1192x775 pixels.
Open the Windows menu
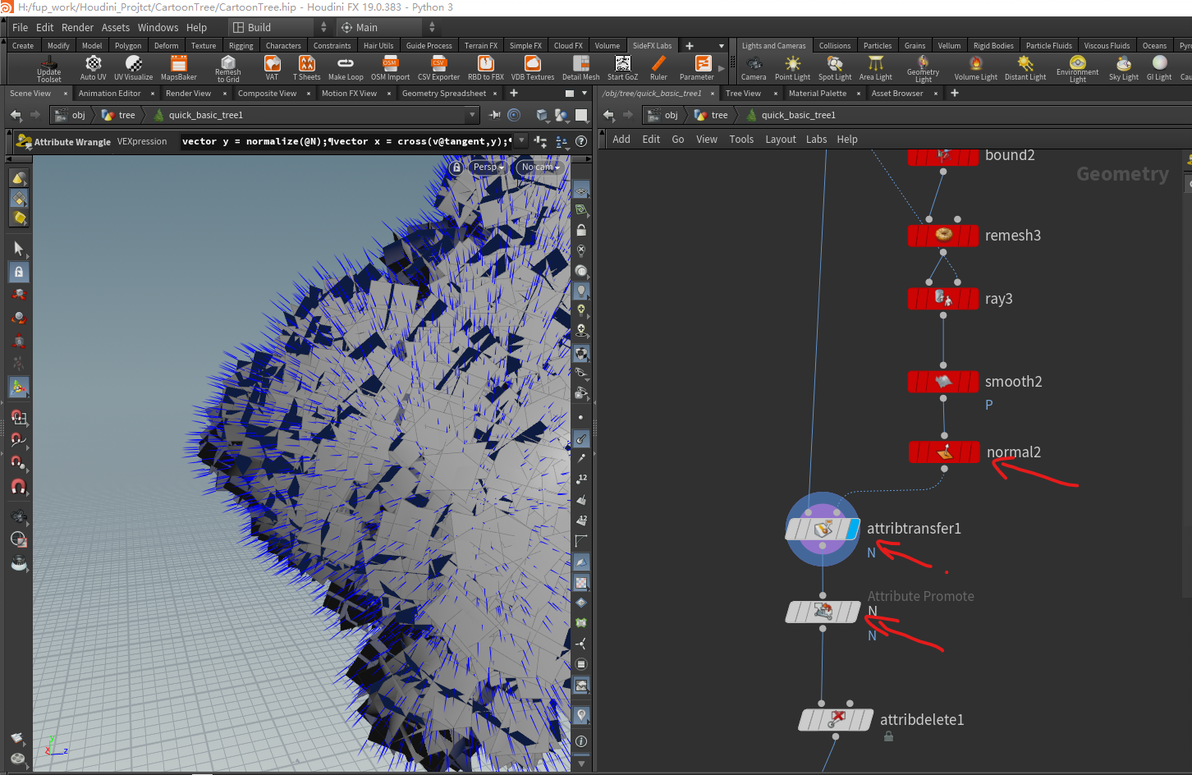157,28
